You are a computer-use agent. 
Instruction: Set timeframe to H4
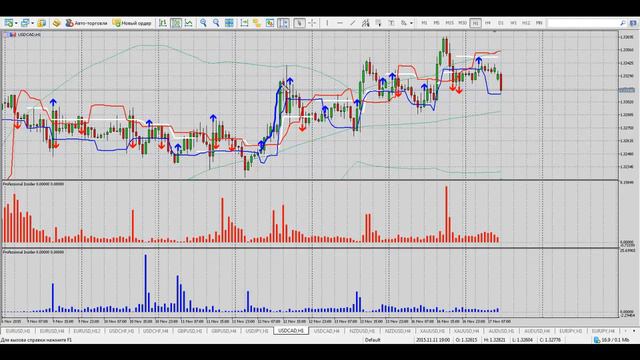[x=488, y=23]
